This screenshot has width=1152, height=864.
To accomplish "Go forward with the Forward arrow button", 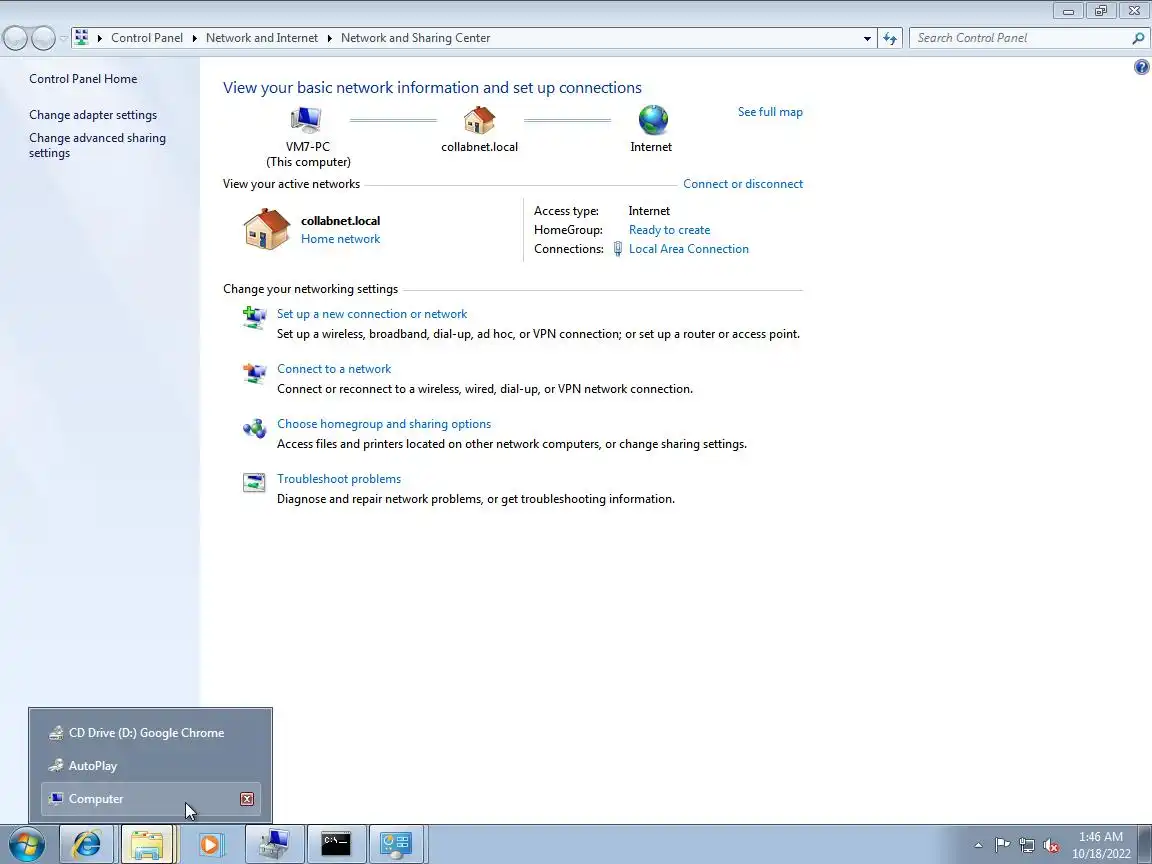I will 43,38.
